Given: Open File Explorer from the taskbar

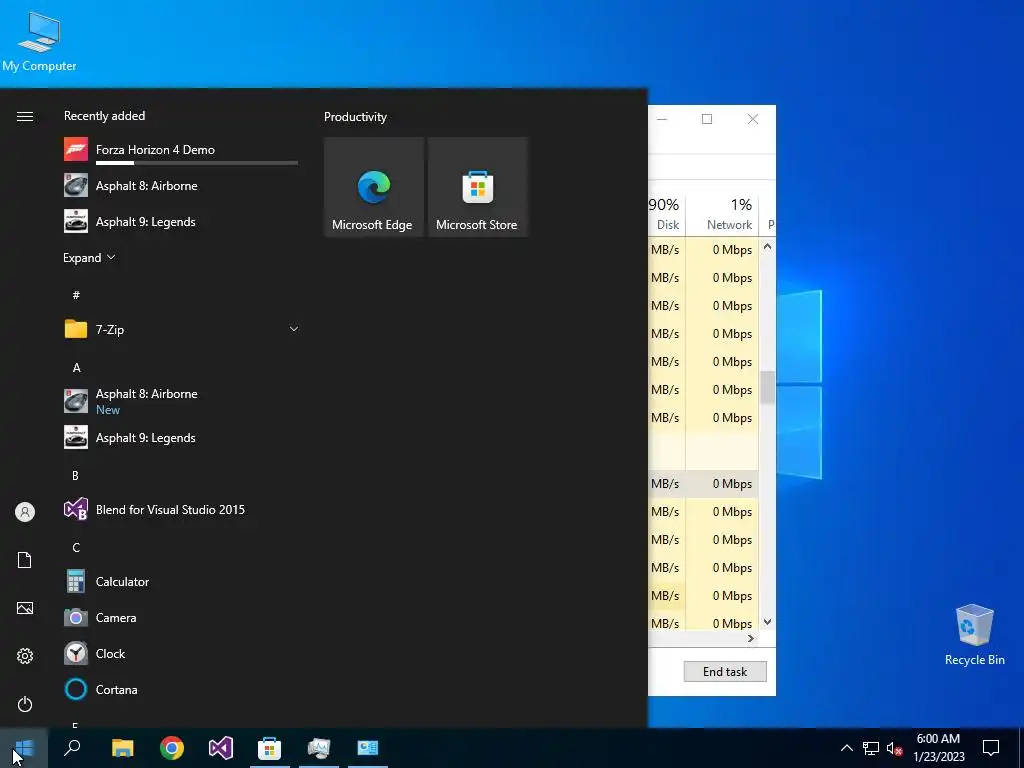Looking at the screenshot, I should click(x=122, y=748).
